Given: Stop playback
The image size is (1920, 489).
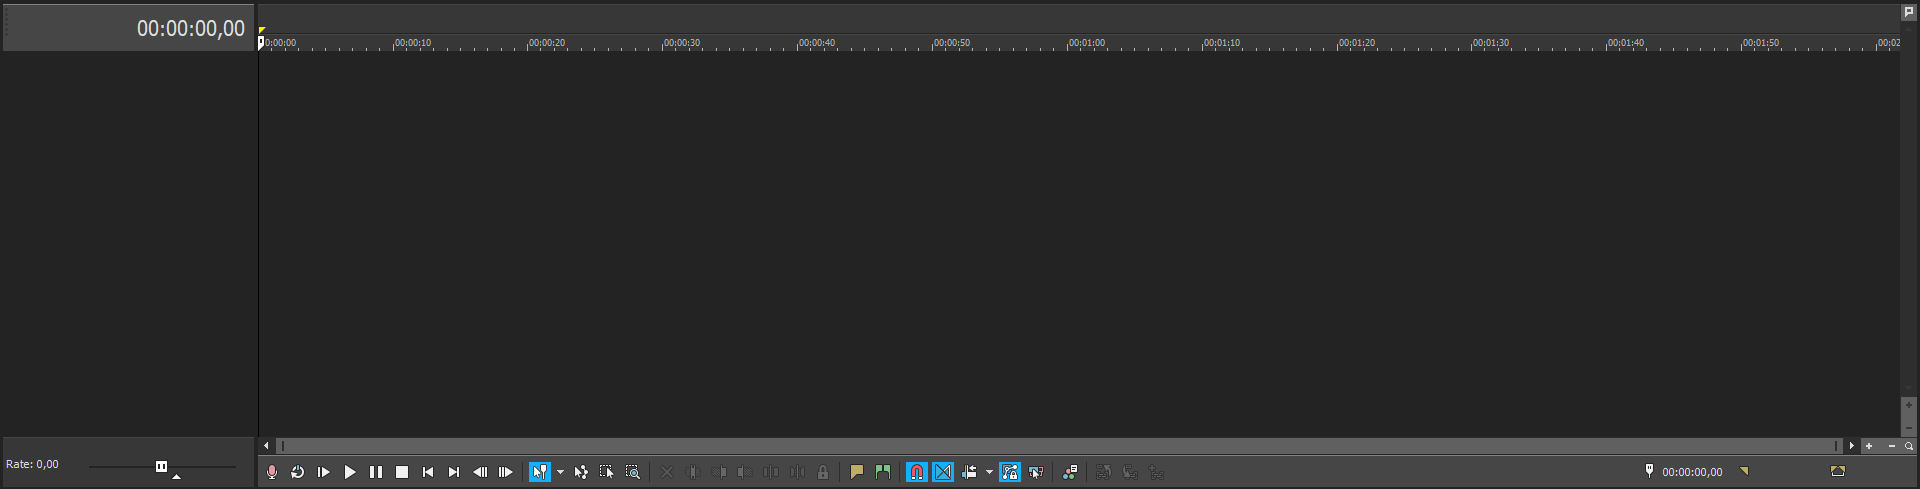Looking at the screenshot, I should [402, 472].
